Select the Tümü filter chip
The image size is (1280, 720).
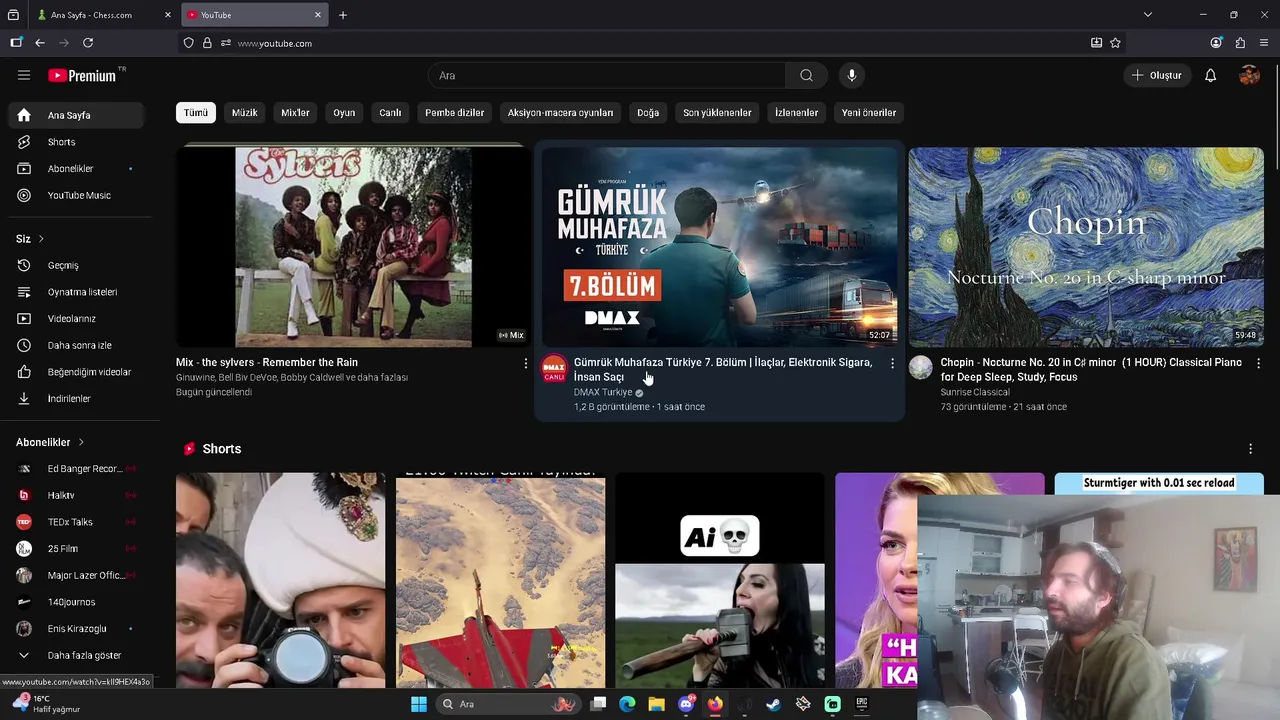click(x=196, y=113)
